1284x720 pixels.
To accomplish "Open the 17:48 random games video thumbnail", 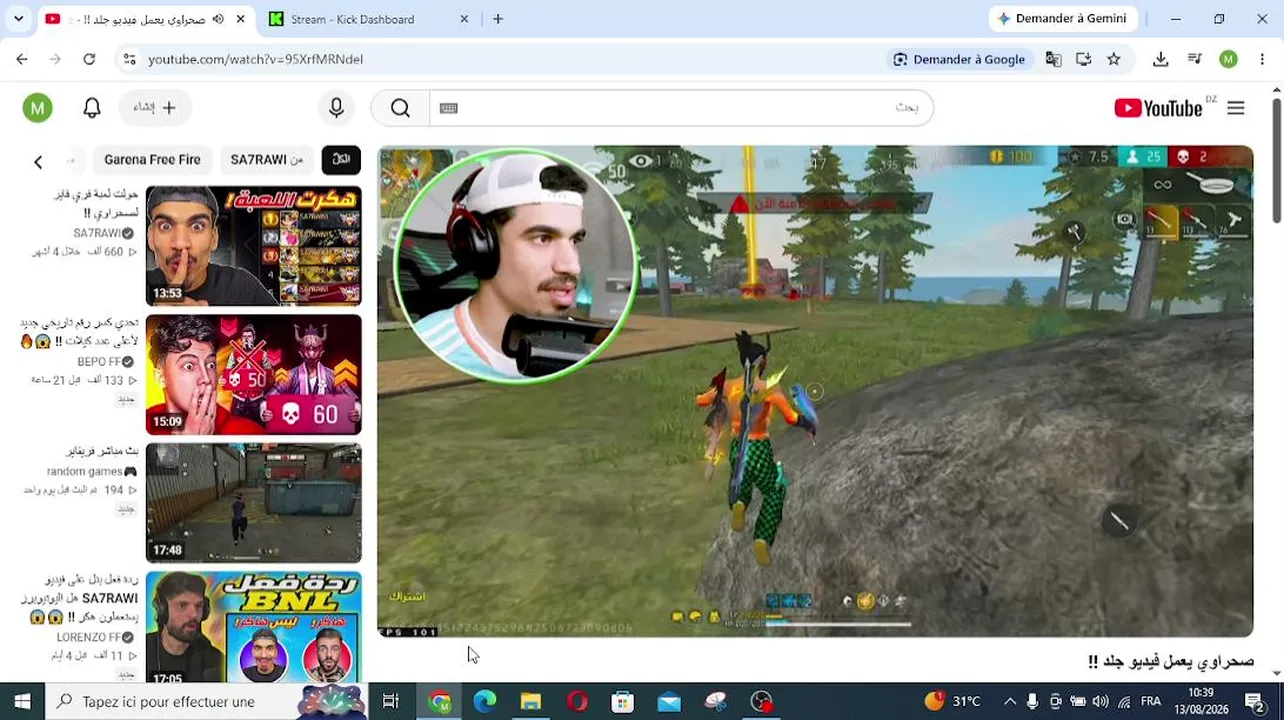I will tap(254, 503).
